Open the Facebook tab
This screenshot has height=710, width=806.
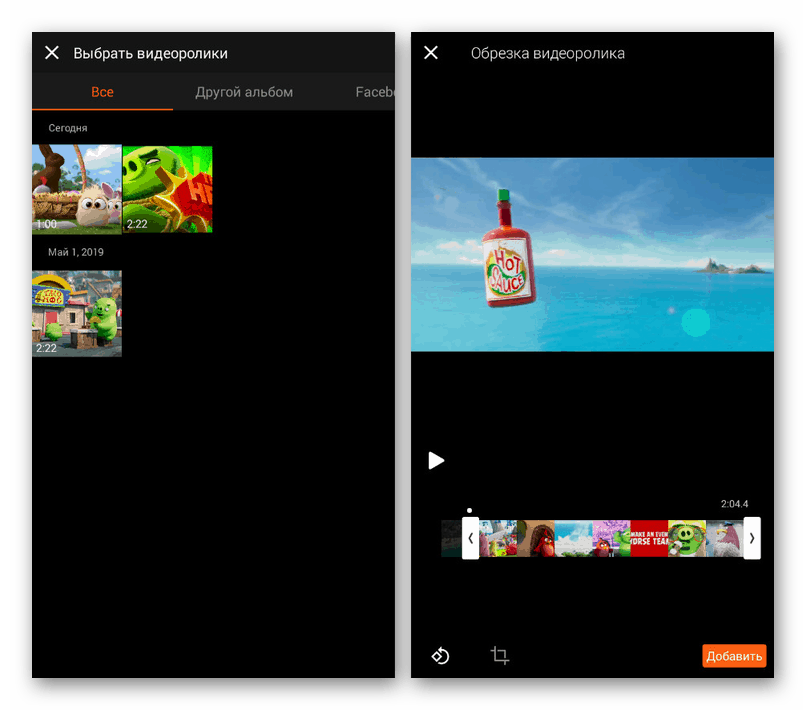(x=375, y=92)
